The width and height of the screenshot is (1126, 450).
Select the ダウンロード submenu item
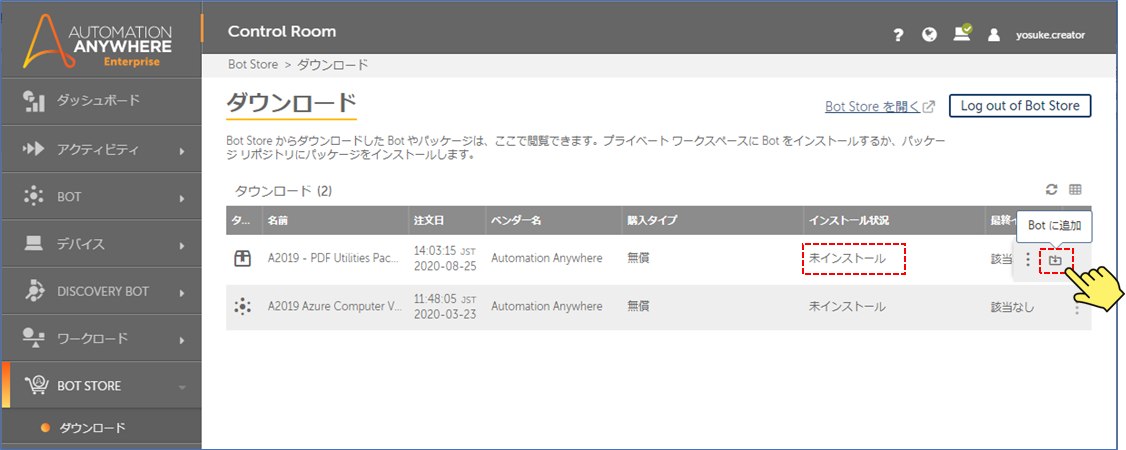coord(91,428)
